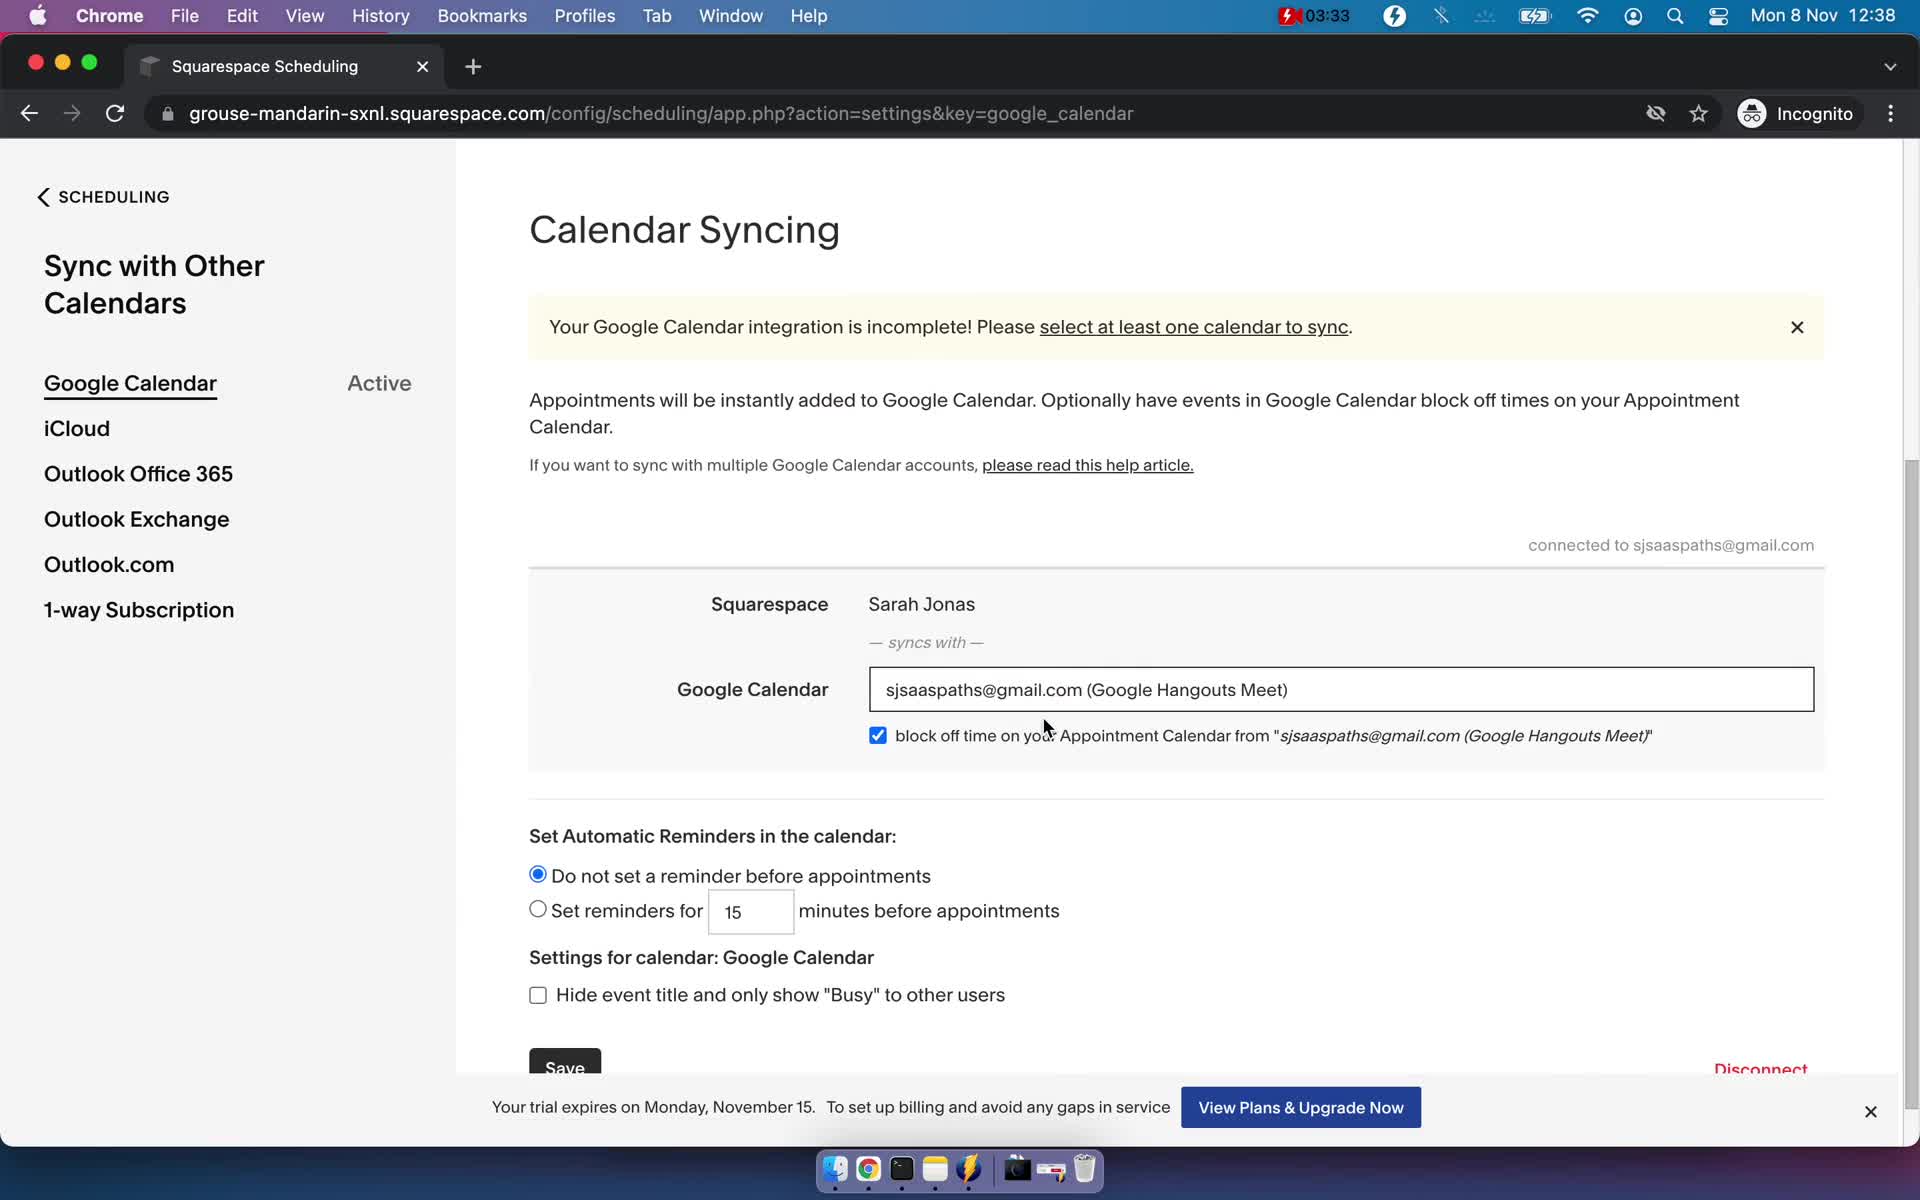
Task: Uncheck block off time on Appointment Calendar
Action: pyautogui.click(x=878, y=736)
